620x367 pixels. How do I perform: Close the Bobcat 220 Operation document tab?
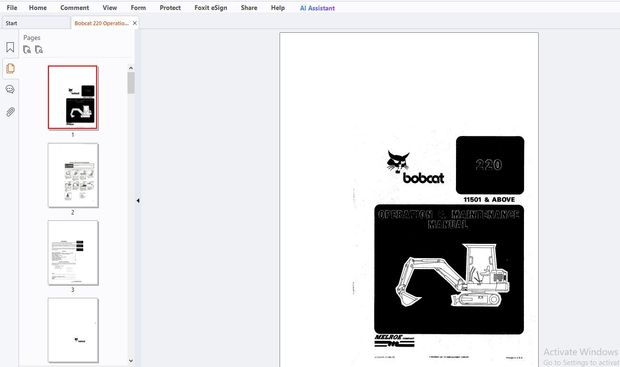(135, 23)
